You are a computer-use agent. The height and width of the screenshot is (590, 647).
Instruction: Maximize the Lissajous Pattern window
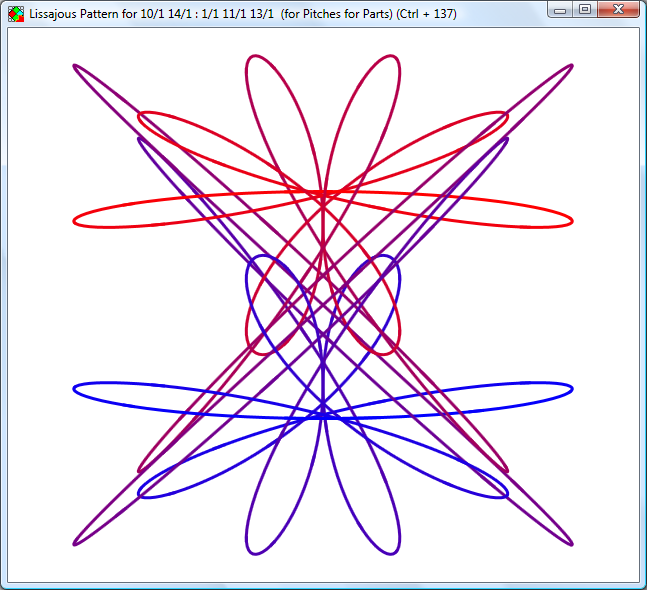coord(585,10)
